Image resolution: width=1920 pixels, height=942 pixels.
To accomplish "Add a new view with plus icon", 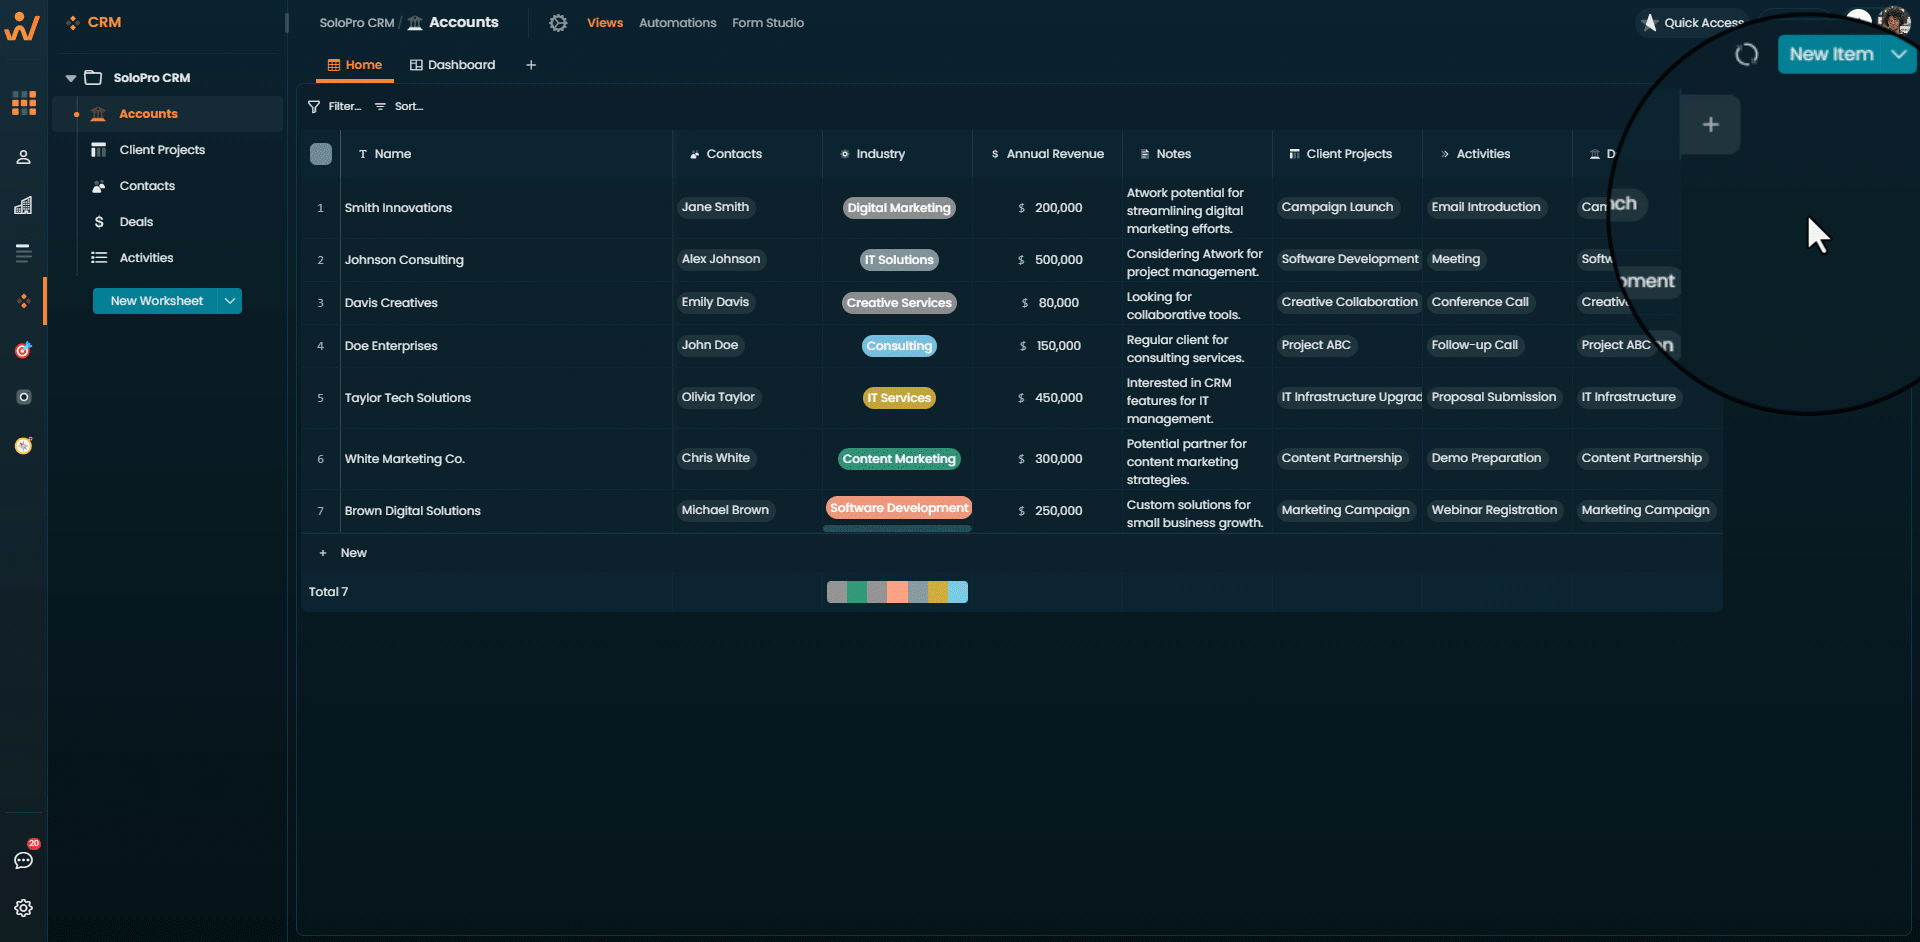I will click(531, 65).
